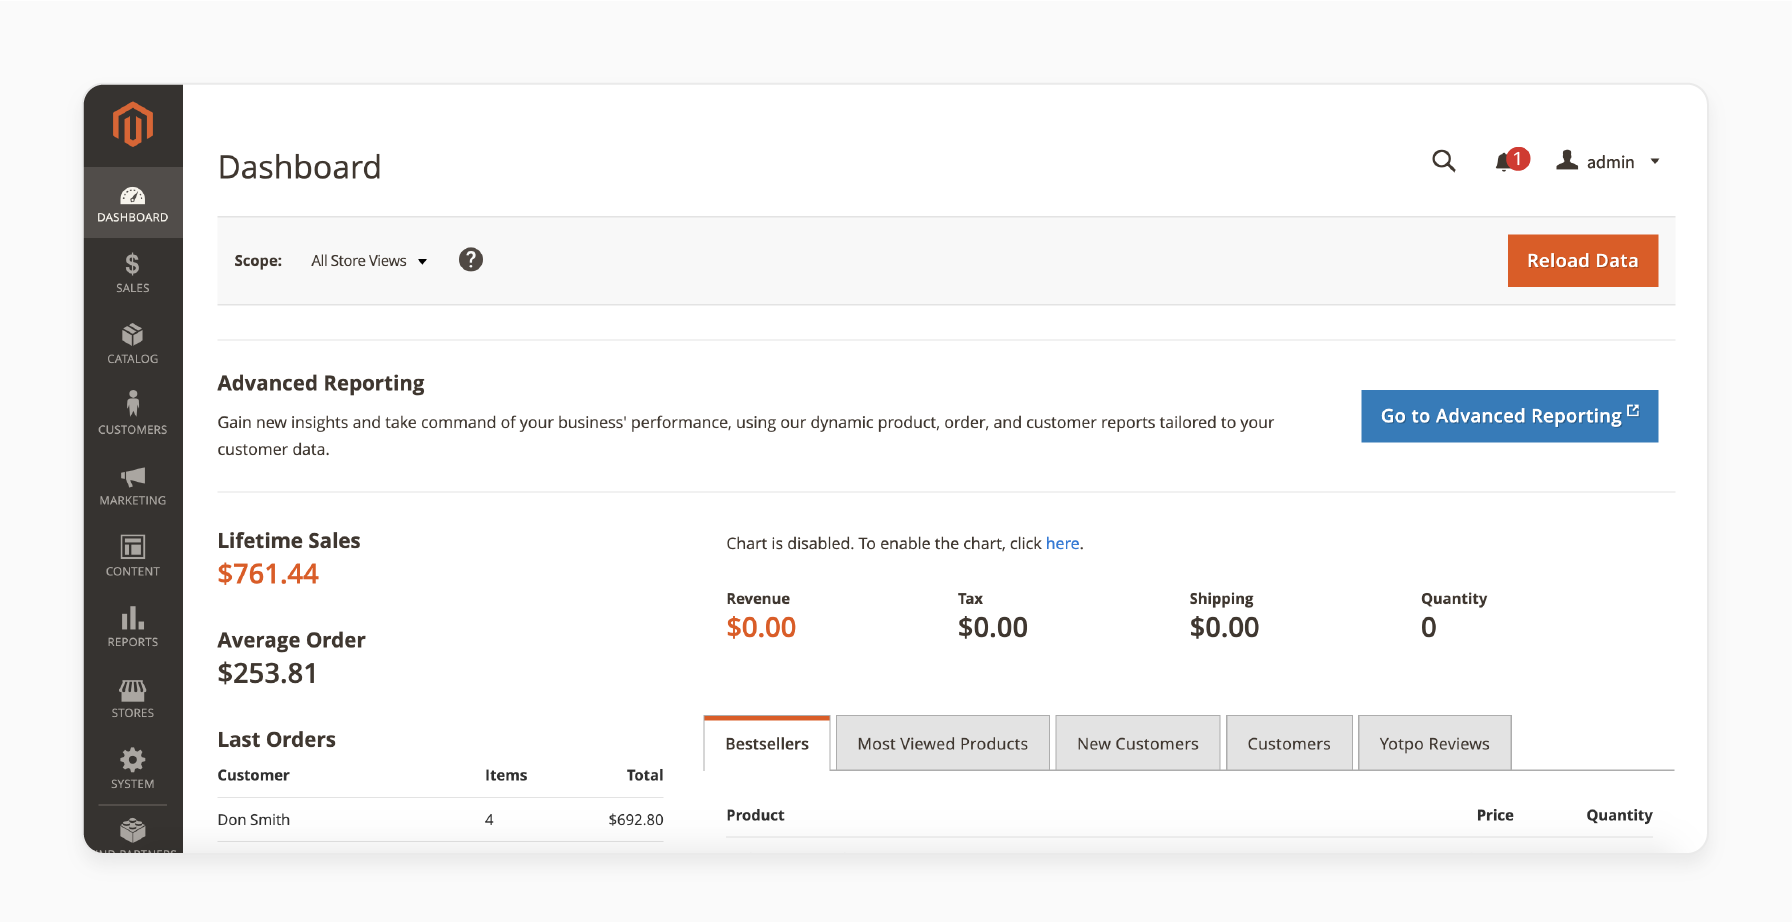This screenshot has width=1792, height=922.
Task: Switch to Yotpo Reviews tab
Action: tap(1434, 743)
